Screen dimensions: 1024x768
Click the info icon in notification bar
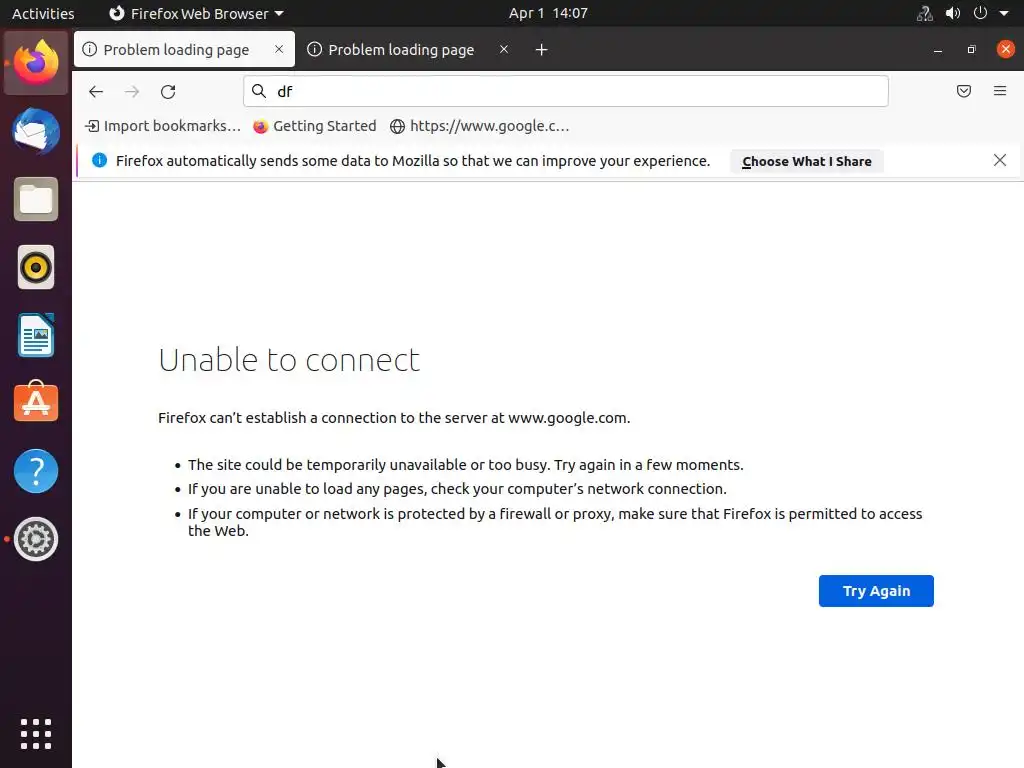(x=99, y=161)
